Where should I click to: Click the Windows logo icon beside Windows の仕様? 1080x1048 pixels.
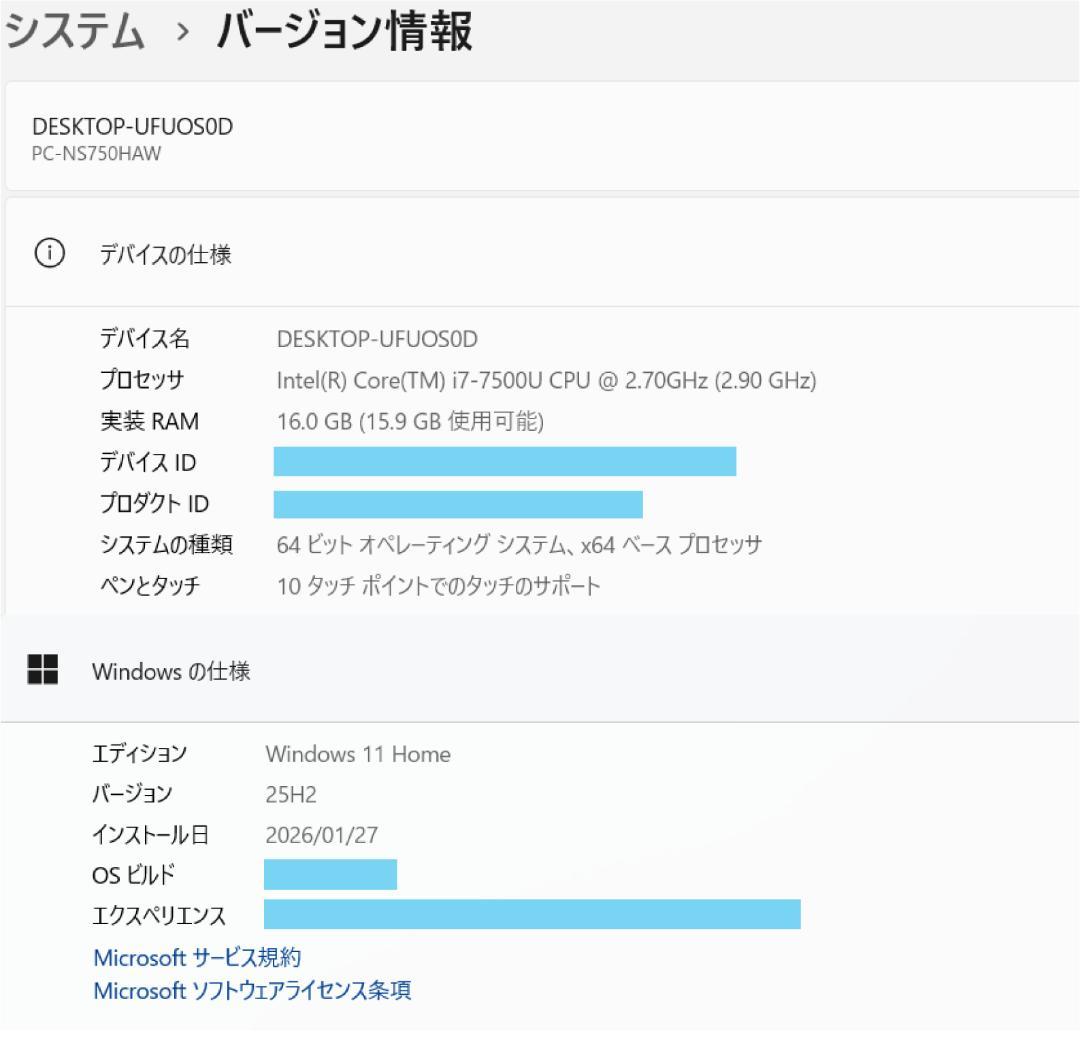[44, 668]
